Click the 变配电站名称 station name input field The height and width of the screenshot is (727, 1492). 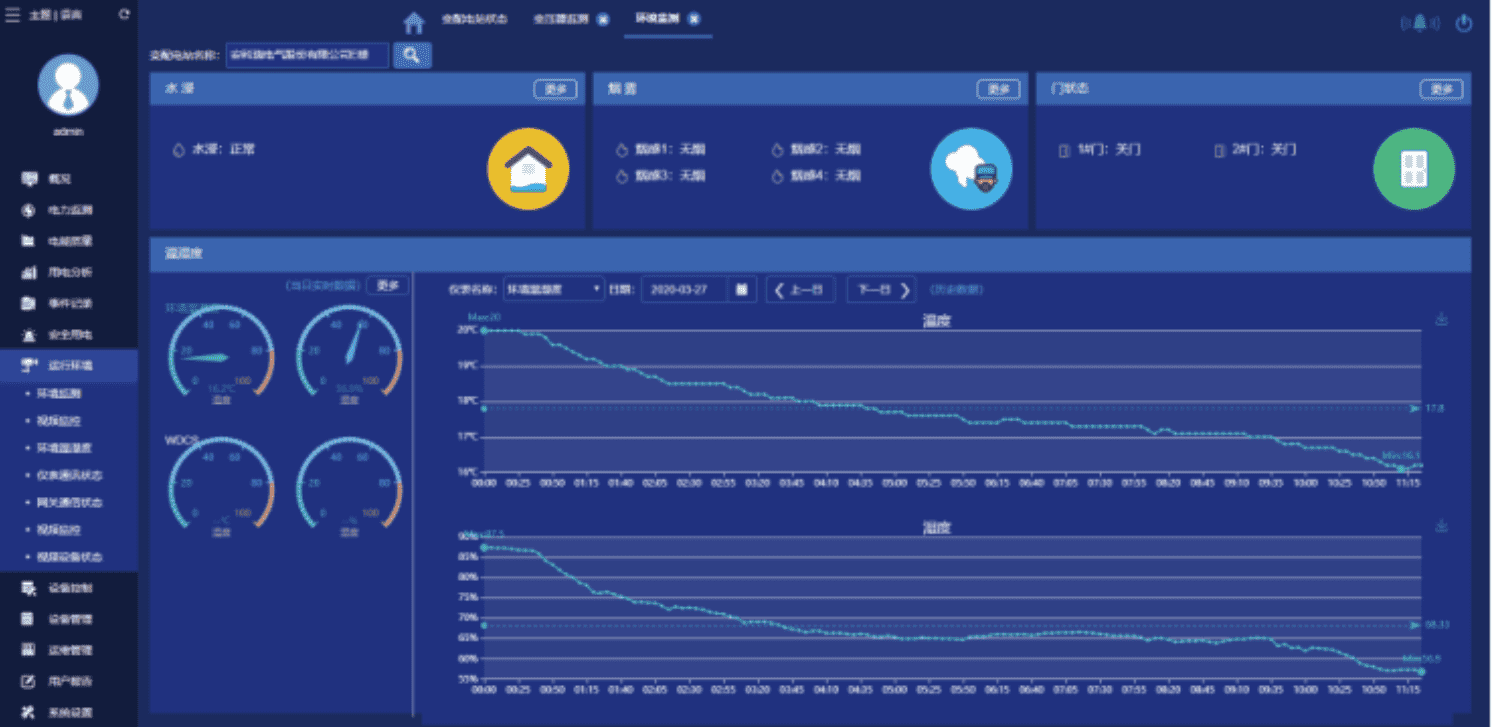pyautogui.click(x=306, y=55)
